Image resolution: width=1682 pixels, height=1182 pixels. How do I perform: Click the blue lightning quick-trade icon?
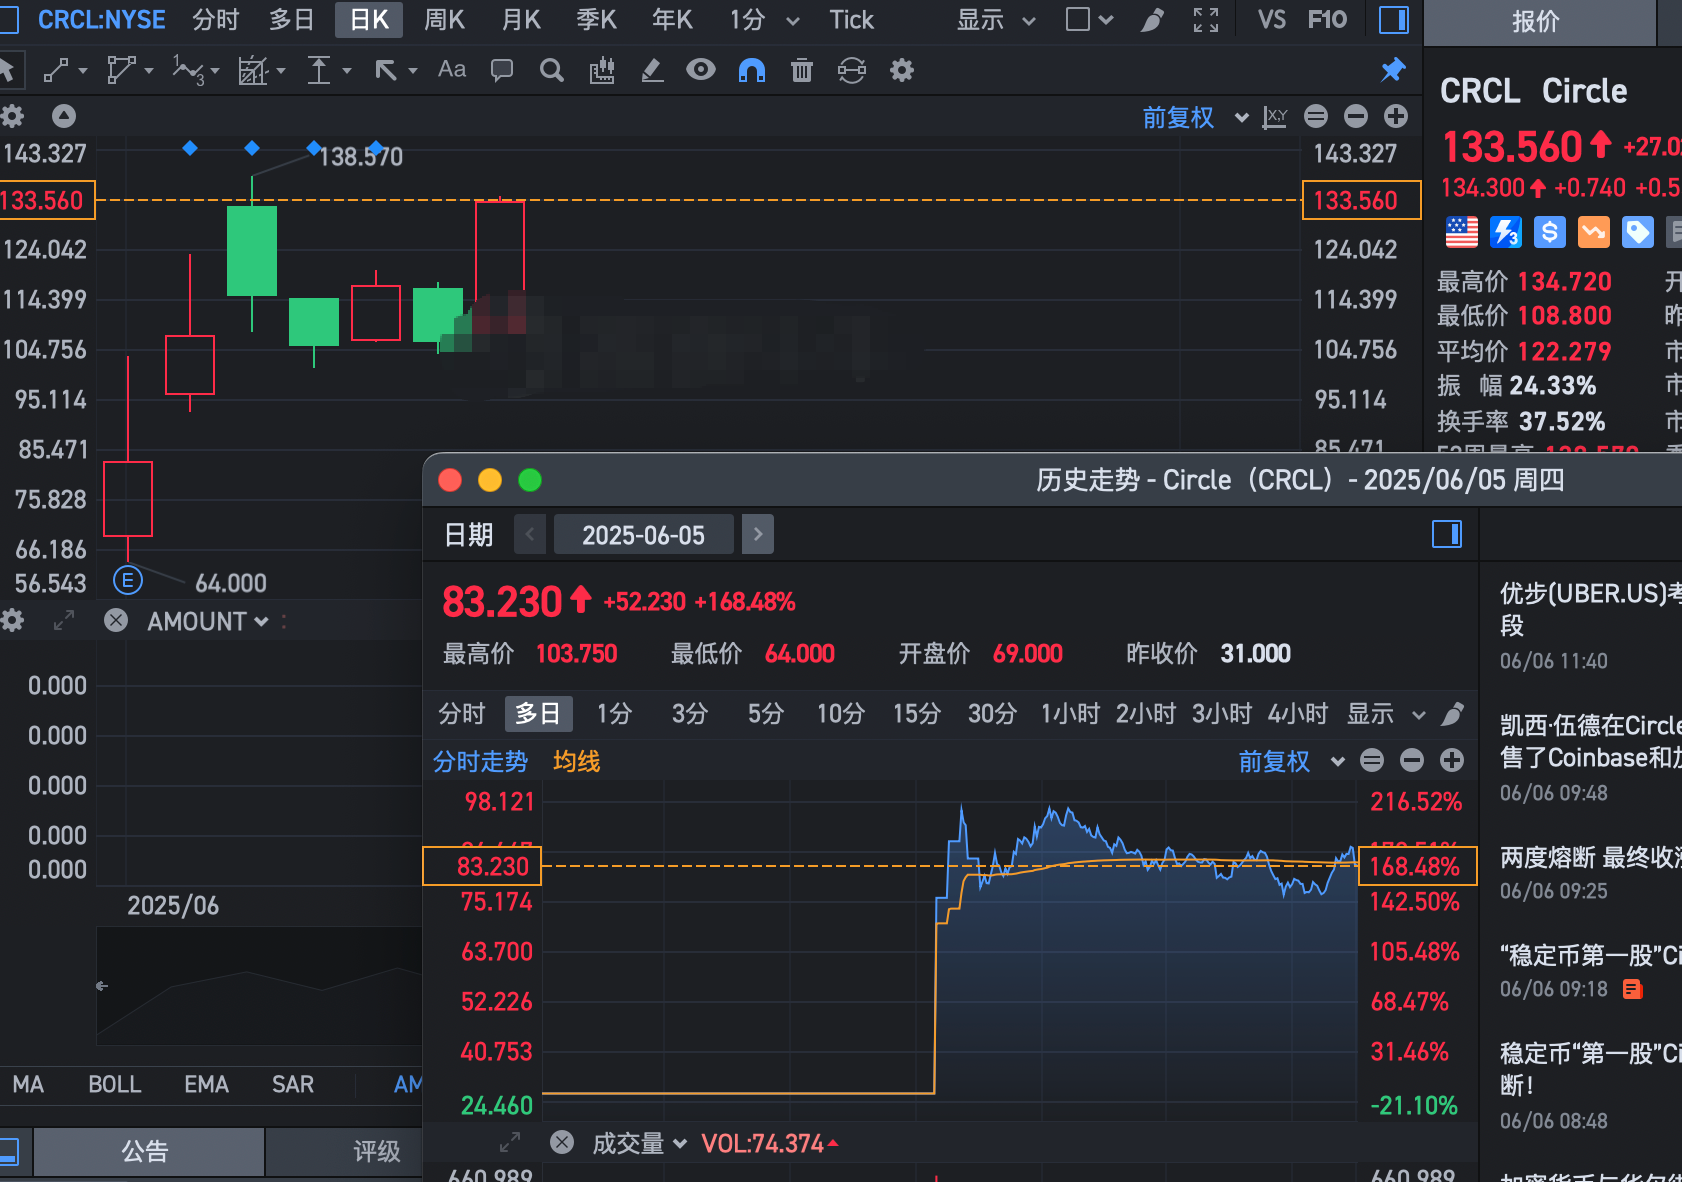1506,232
